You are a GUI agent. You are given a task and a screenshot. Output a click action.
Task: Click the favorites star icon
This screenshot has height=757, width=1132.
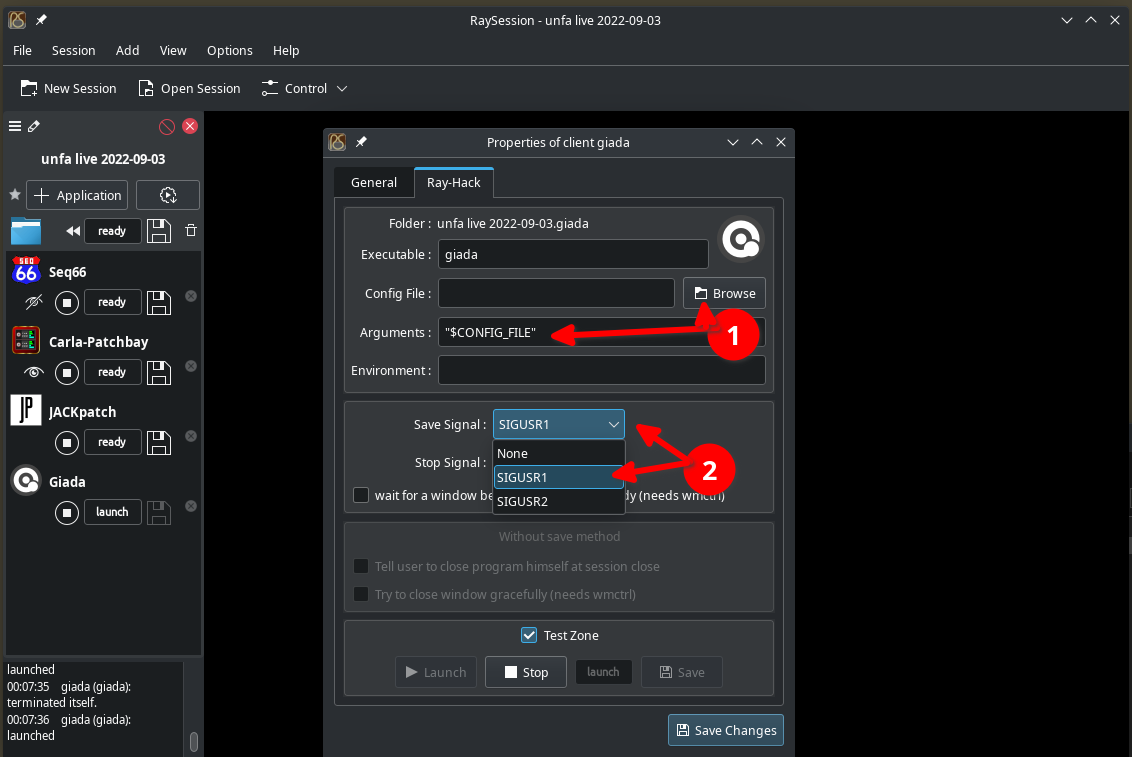(x=14, y=195)
